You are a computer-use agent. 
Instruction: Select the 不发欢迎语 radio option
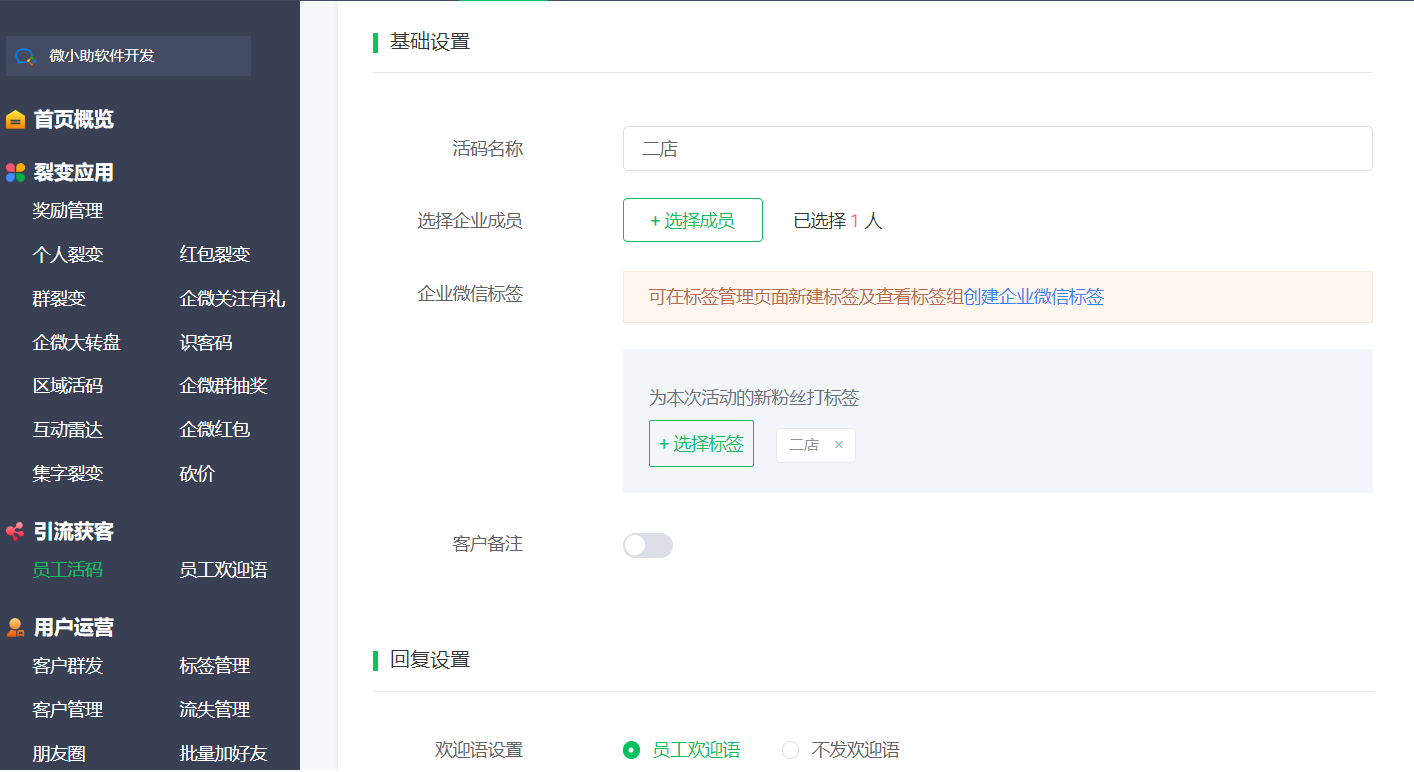(791, 750)
